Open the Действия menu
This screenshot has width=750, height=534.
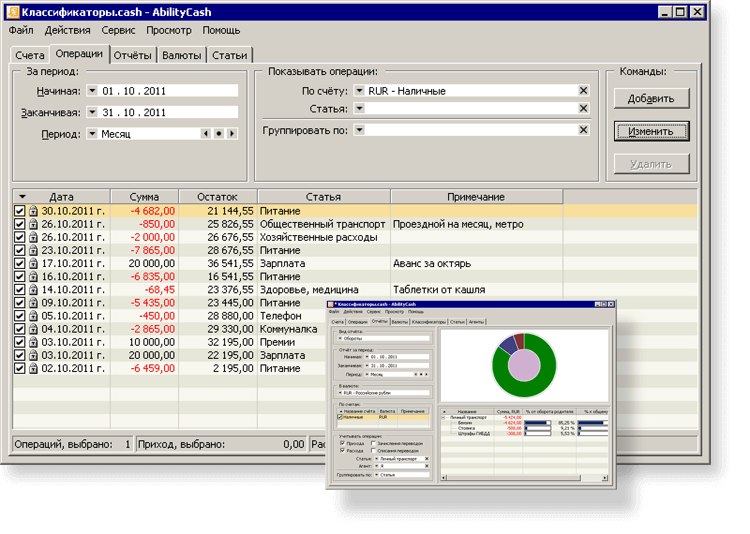[67, 30]
